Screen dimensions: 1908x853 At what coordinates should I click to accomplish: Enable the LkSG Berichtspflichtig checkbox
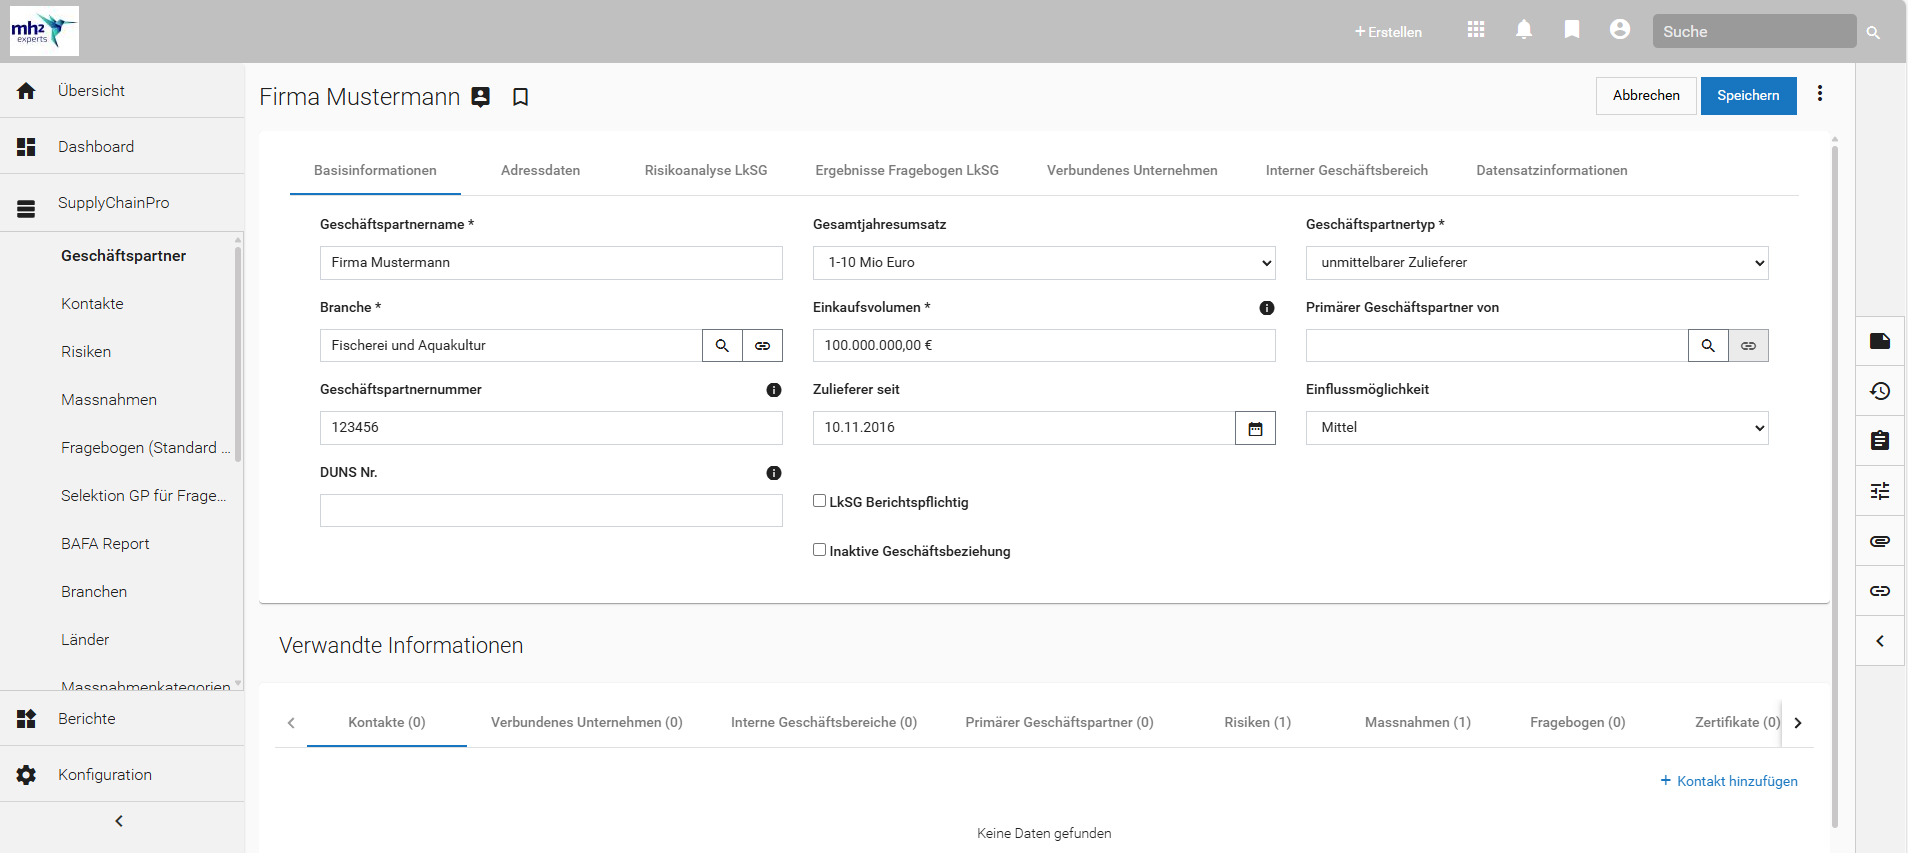[820, 501]
